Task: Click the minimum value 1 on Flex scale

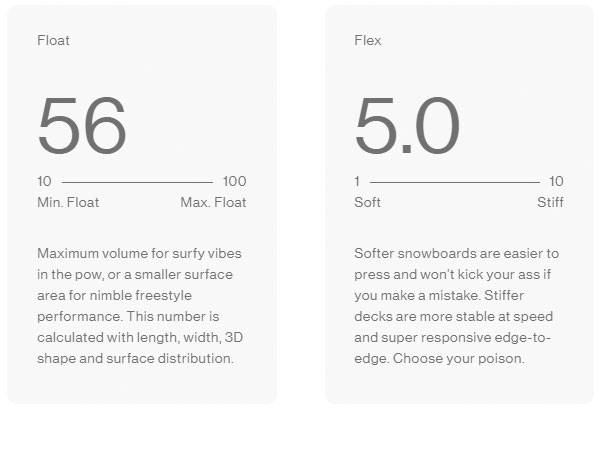Action: (x=357, y=182)
